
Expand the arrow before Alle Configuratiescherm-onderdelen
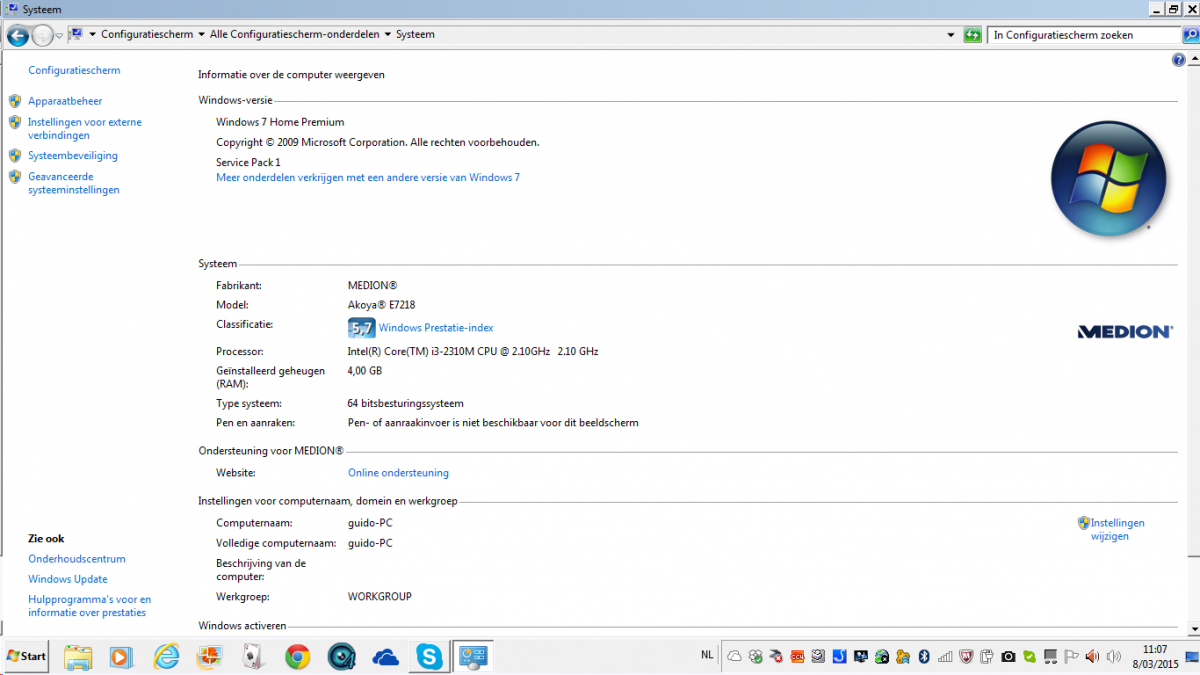coord(201,34)
